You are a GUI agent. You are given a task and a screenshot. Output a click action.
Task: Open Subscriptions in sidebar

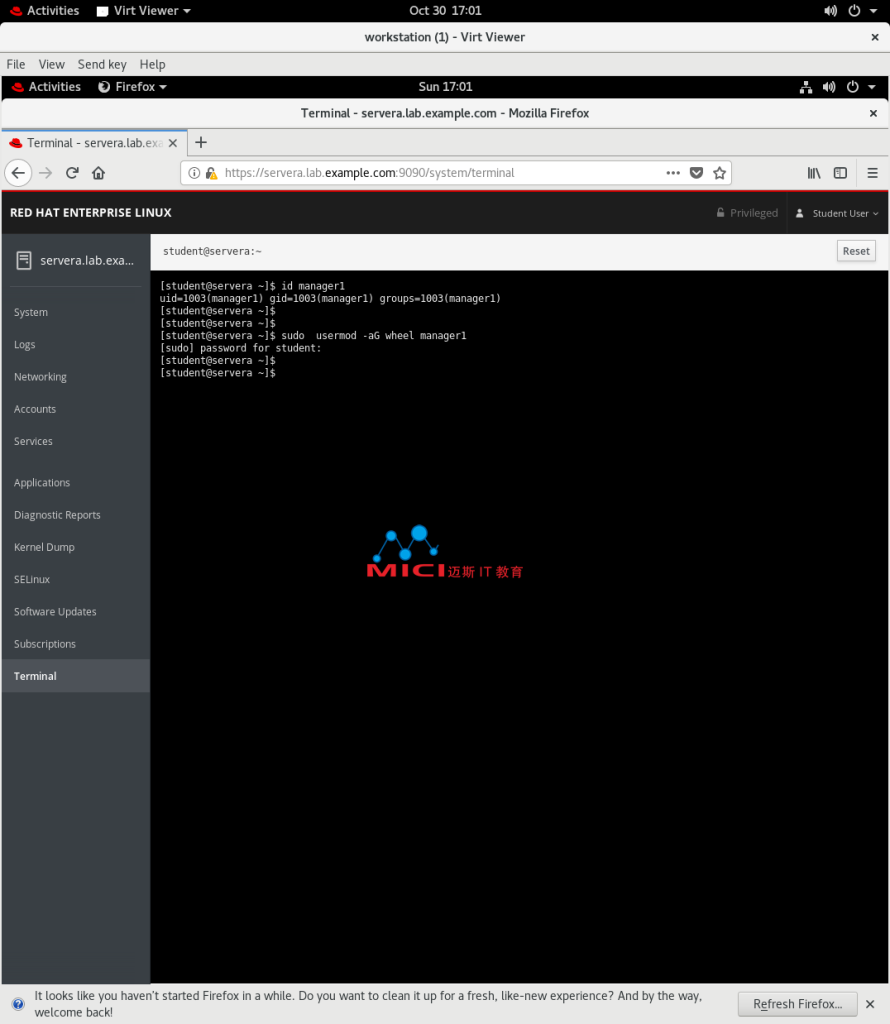click(76, 643)
